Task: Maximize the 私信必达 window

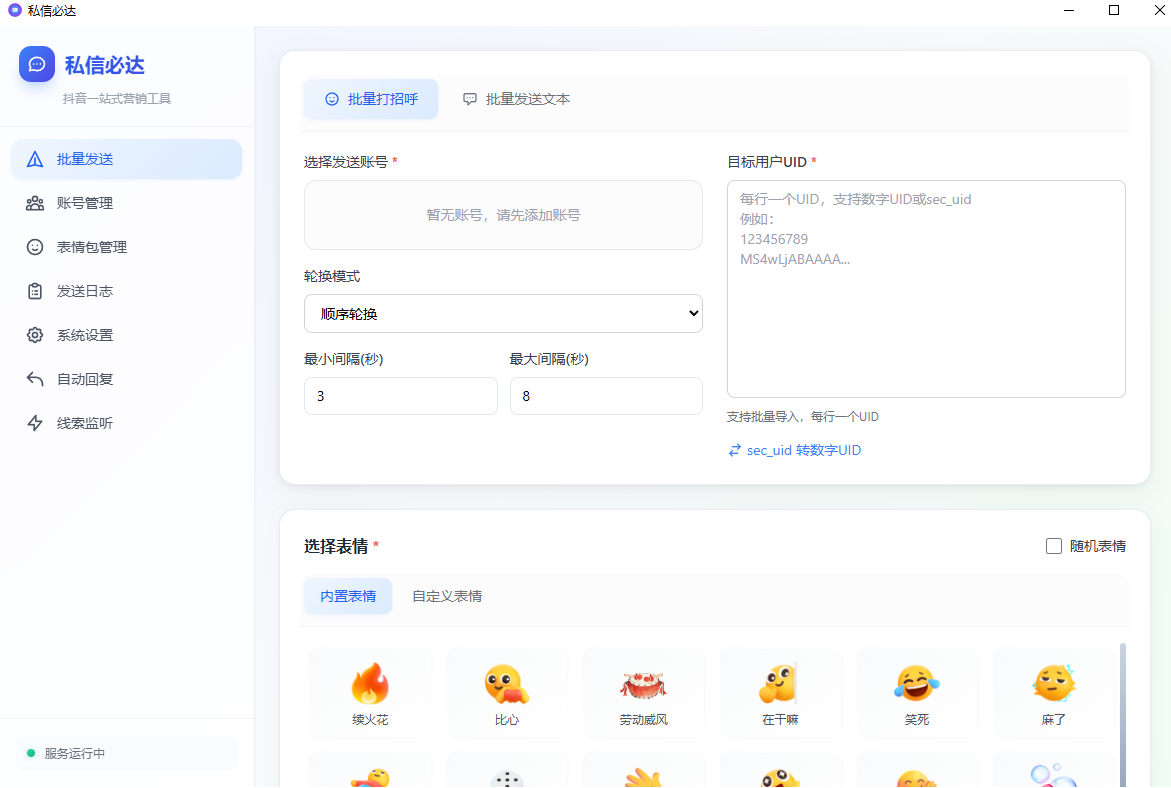Action: pyautogui.click(x=1113, y=10)
